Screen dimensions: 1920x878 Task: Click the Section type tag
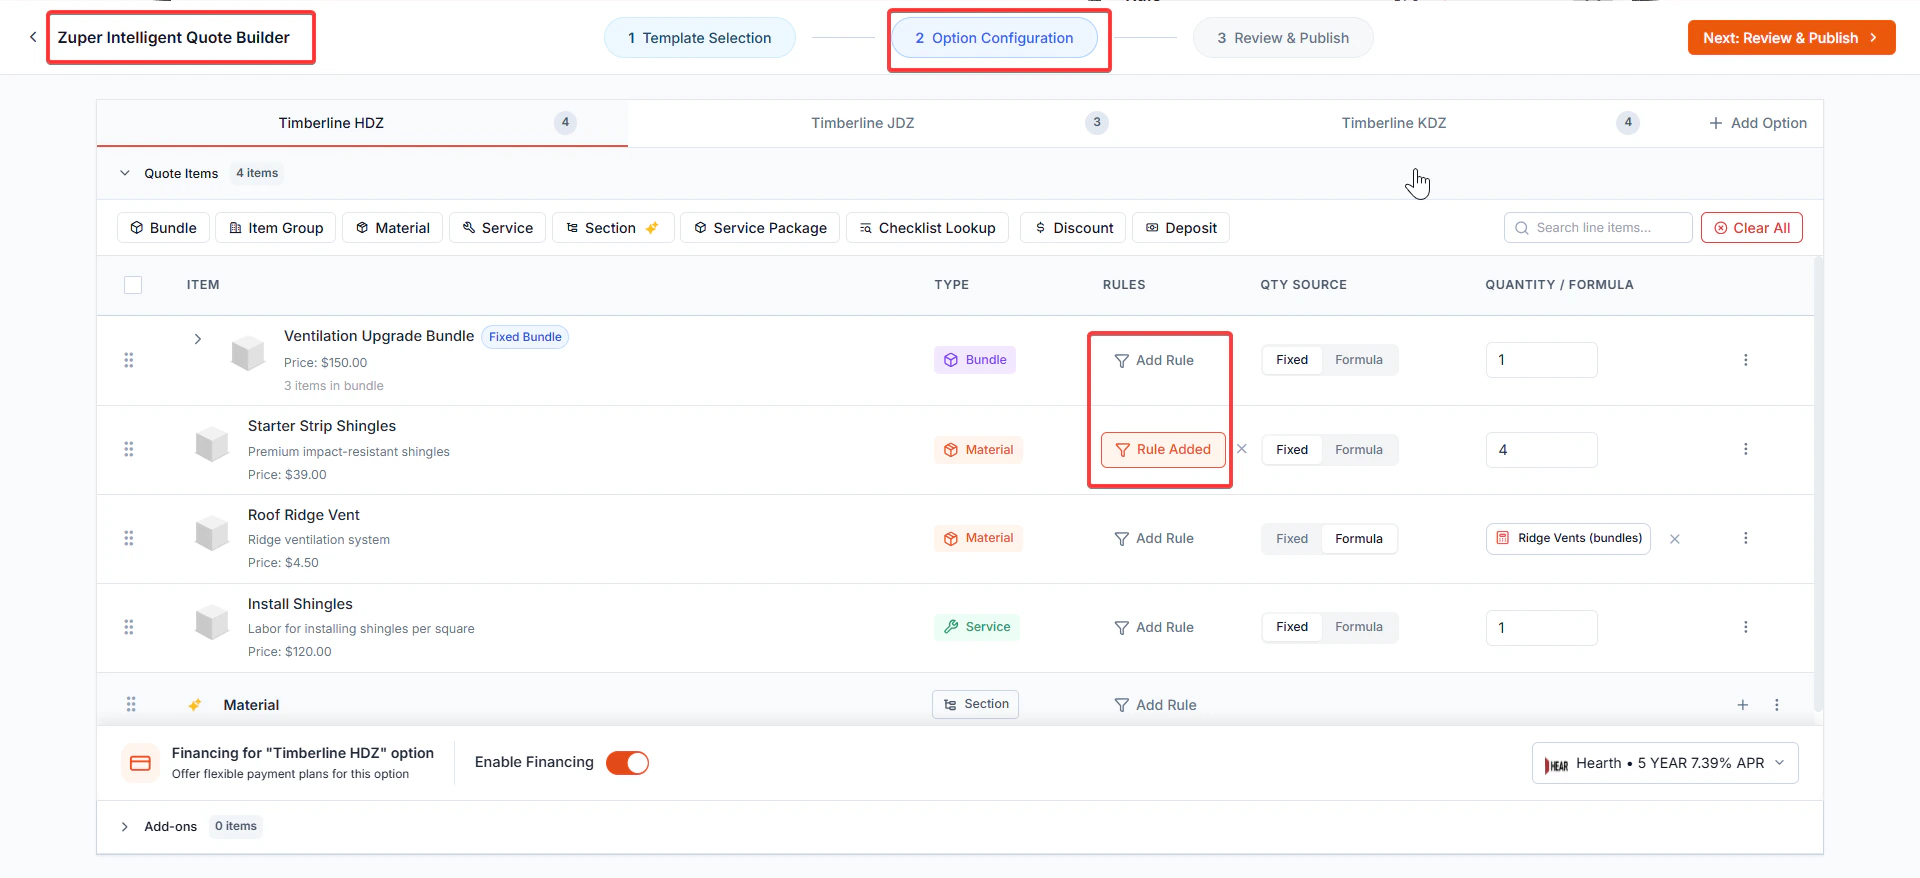click(x=976, y=704)
